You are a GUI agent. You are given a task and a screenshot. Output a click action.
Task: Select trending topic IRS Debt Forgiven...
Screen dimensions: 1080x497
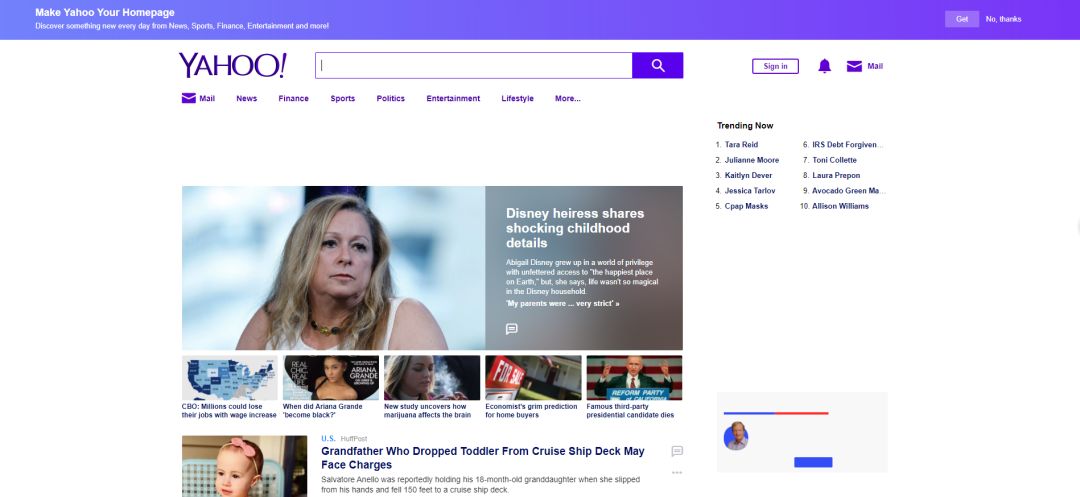coord(847,145)
